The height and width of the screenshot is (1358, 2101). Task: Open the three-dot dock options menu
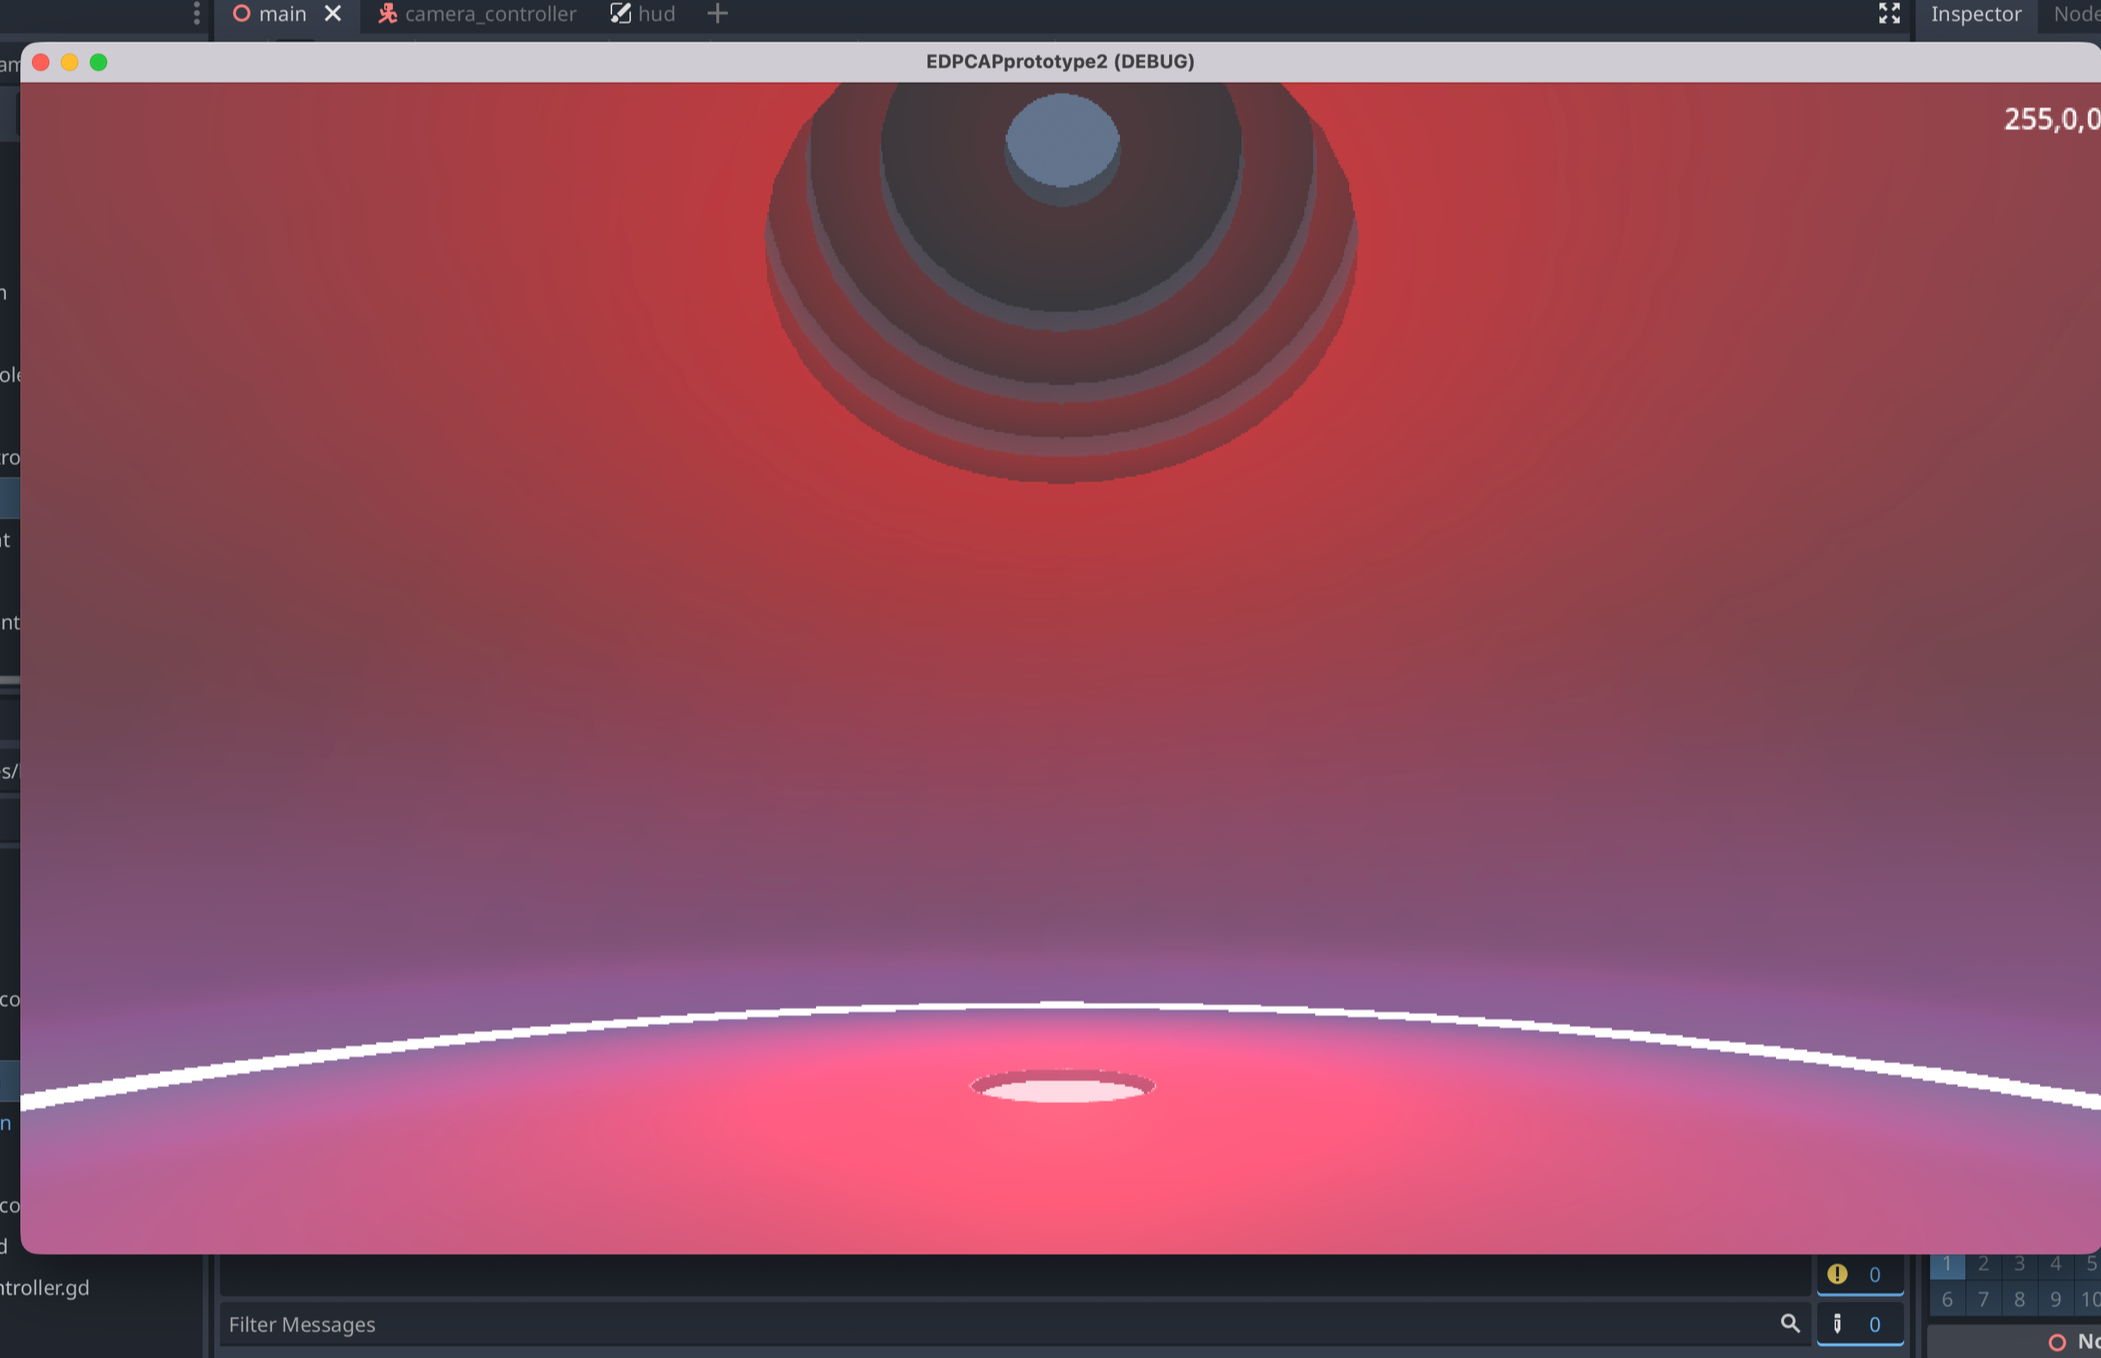196,14
